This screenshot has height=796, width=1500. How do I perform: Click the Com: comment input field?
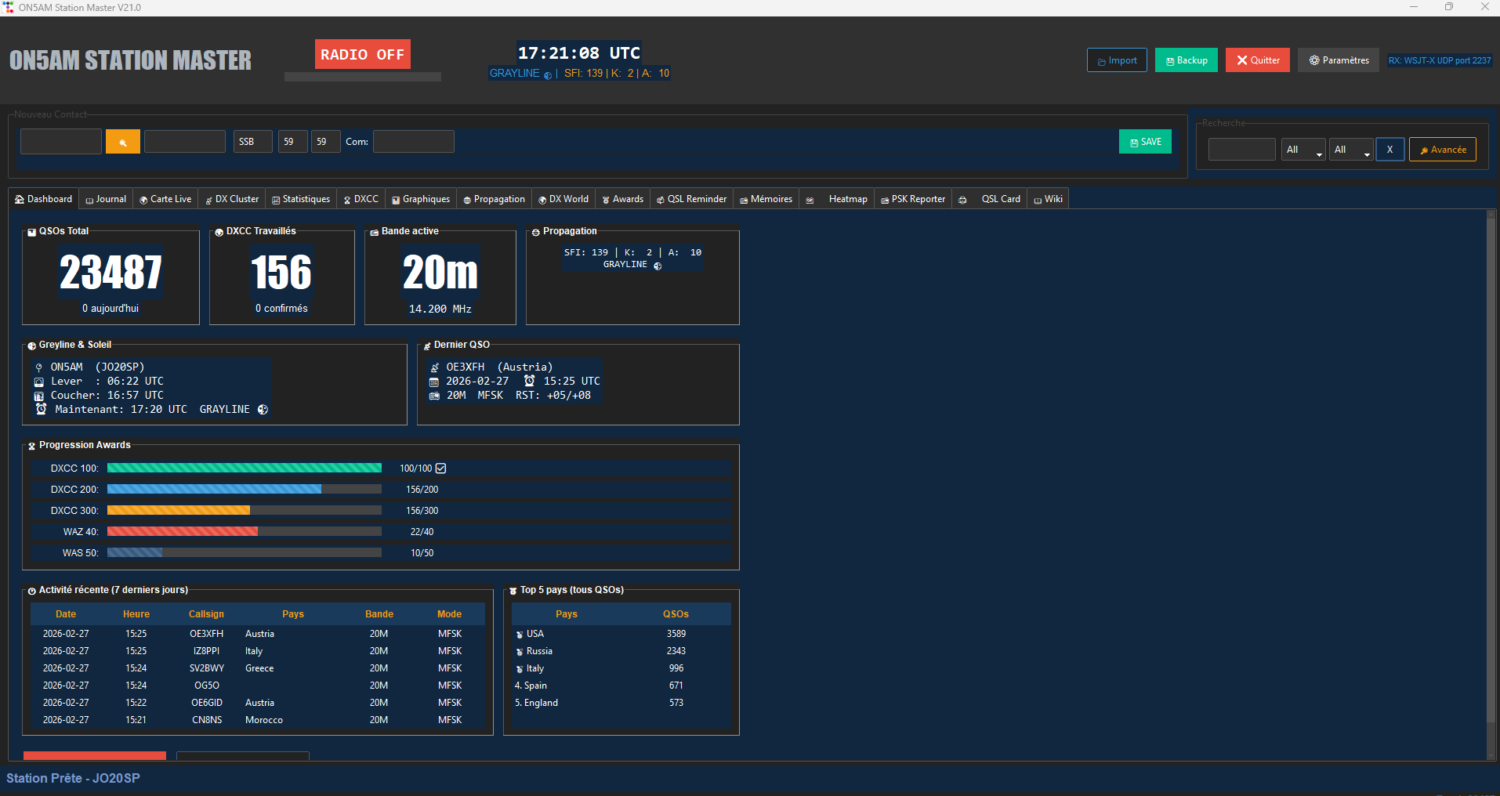coord(414,142)
